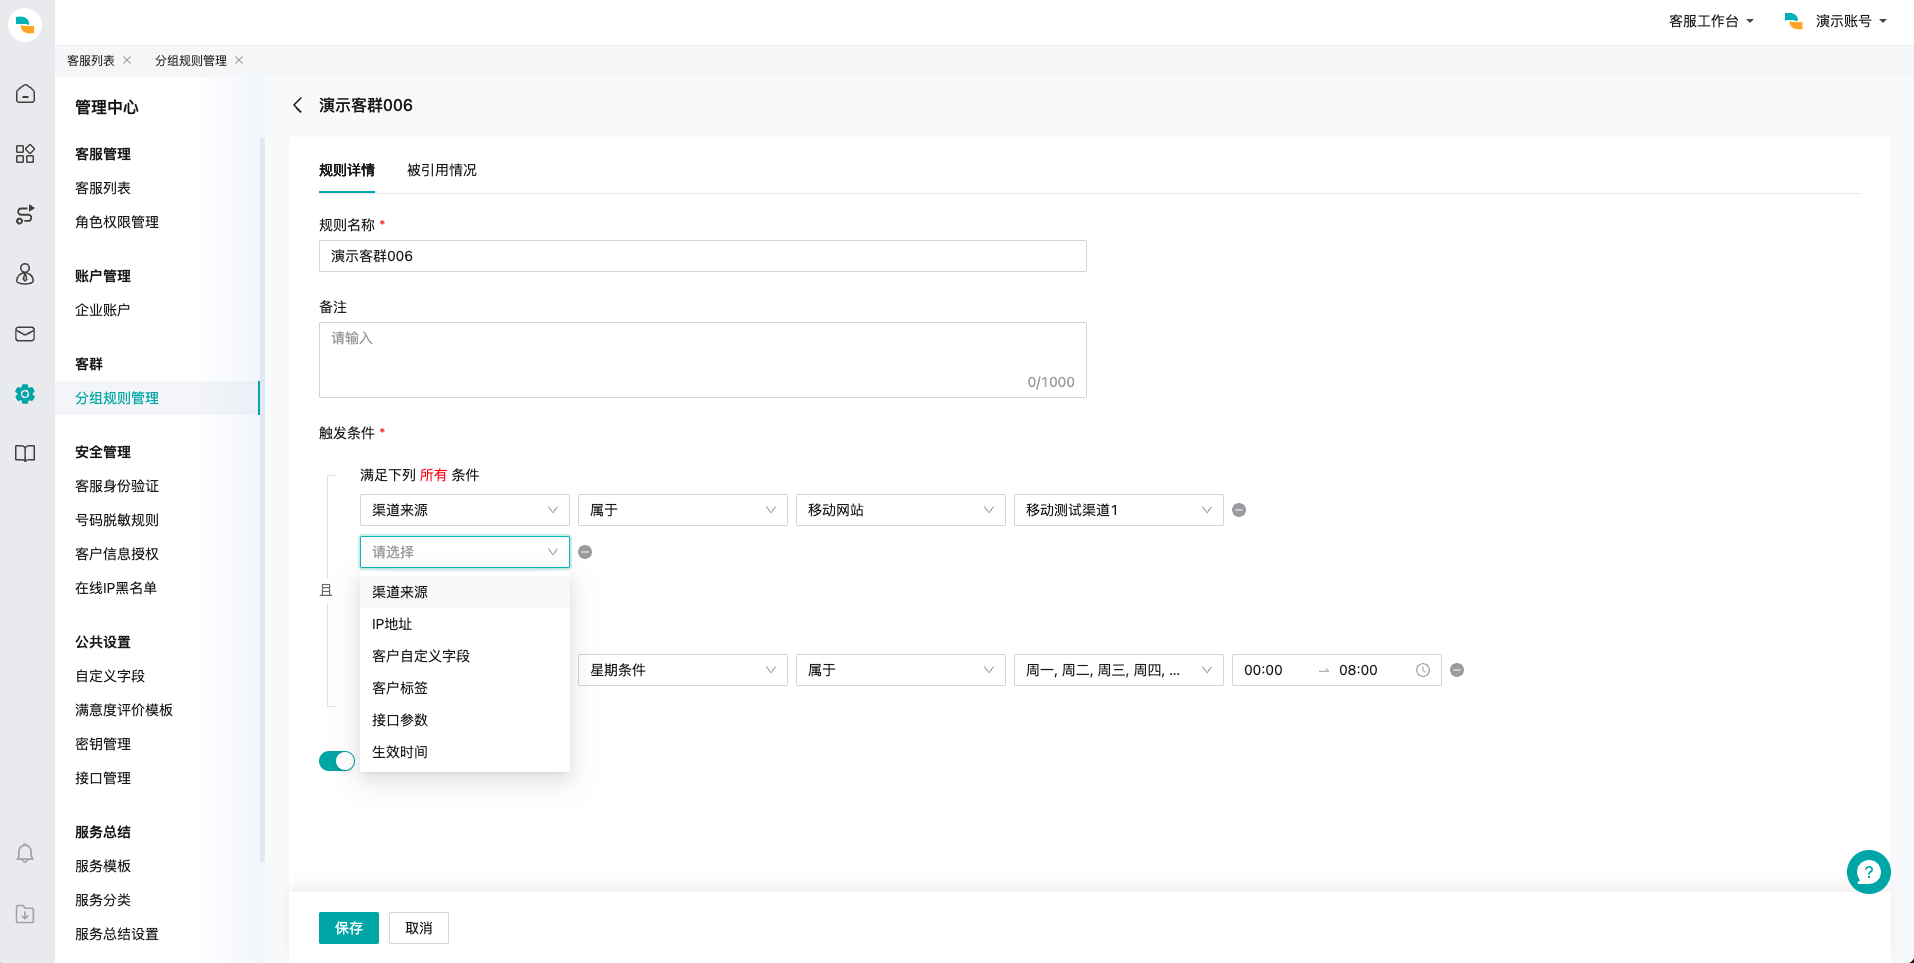Click the 00:00 start time field
This screenshot has height=963, width=1914.
pos(1272,670)
